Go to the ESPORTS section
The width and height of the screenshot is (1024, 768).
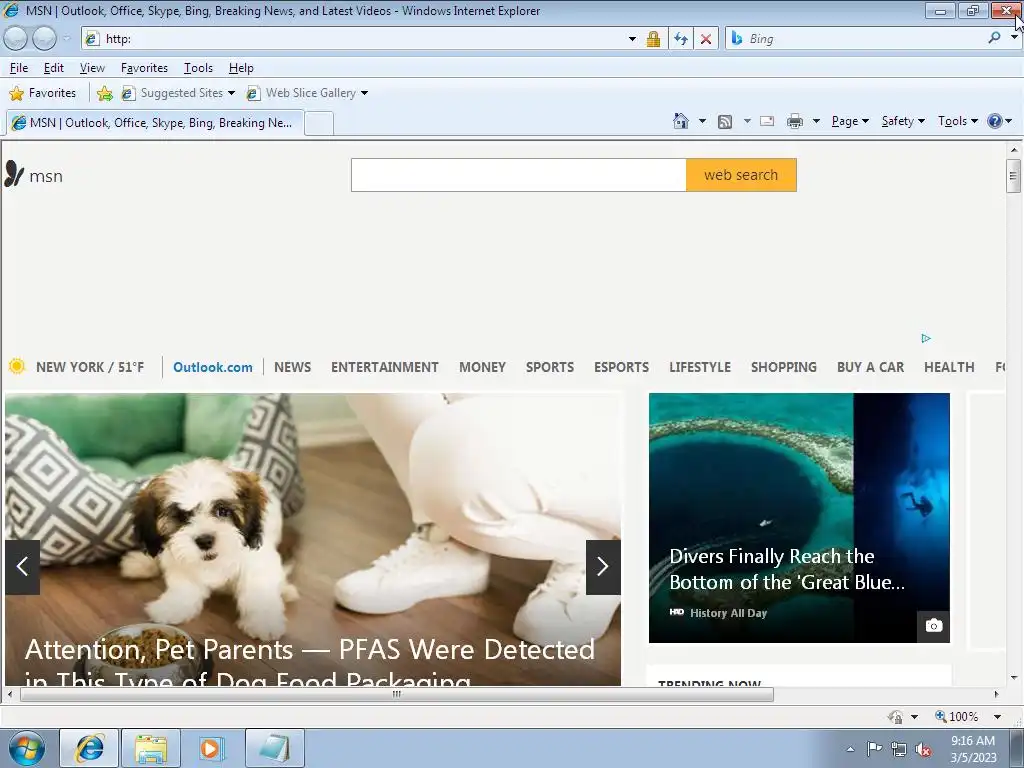point(621,367)
